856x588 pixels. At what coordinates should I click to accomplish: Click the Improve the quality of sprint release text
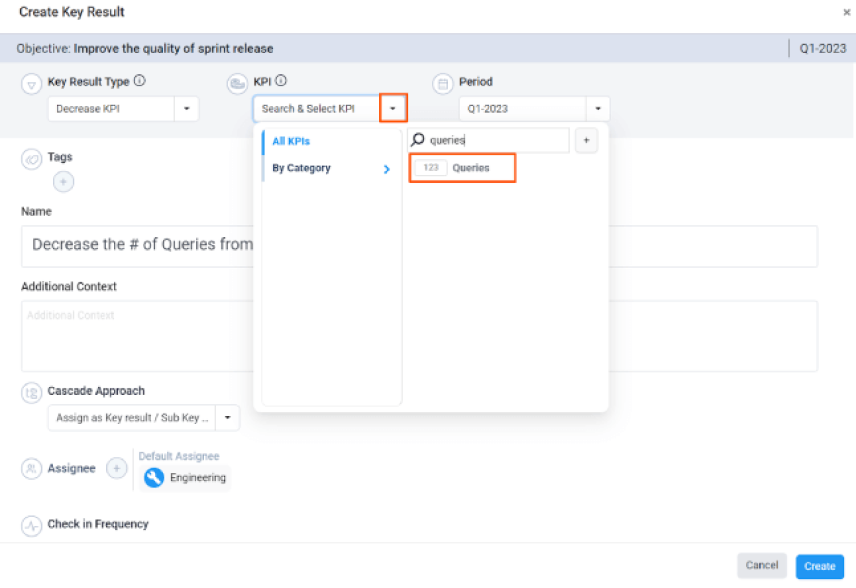coord(174,49)
